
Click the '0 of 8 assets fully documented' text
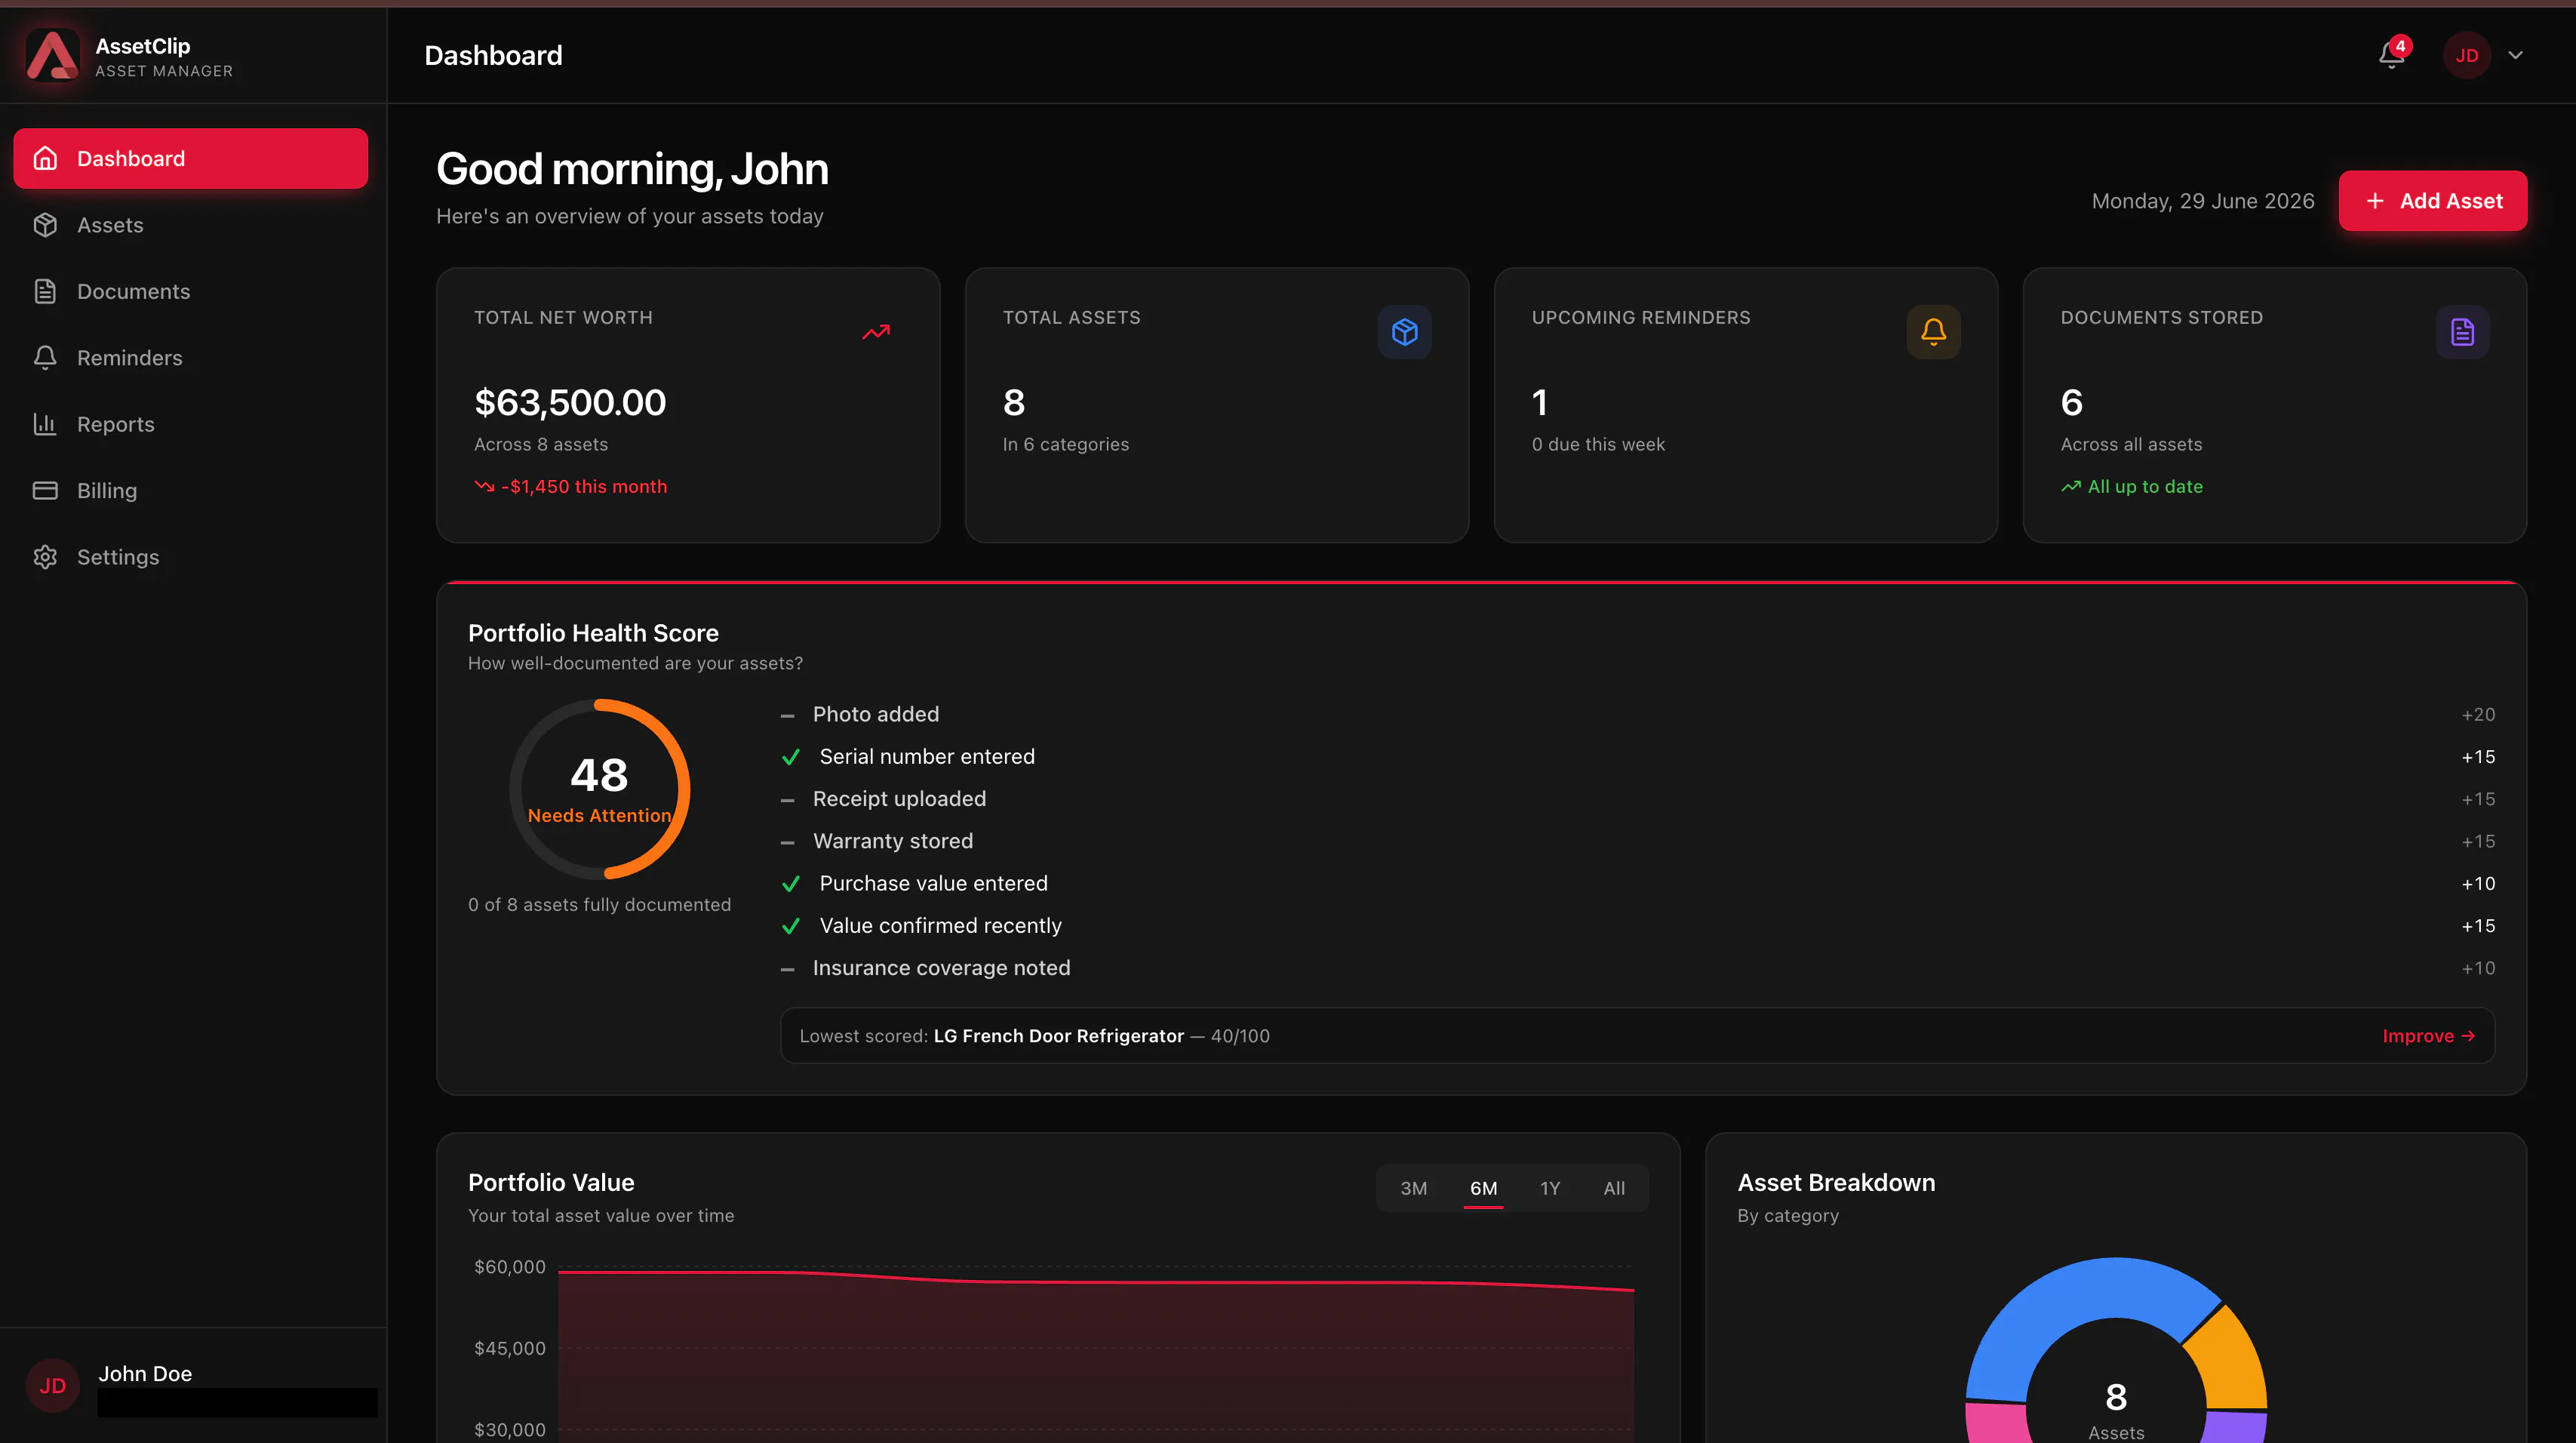pyautogui.click(x=599, y=904)
